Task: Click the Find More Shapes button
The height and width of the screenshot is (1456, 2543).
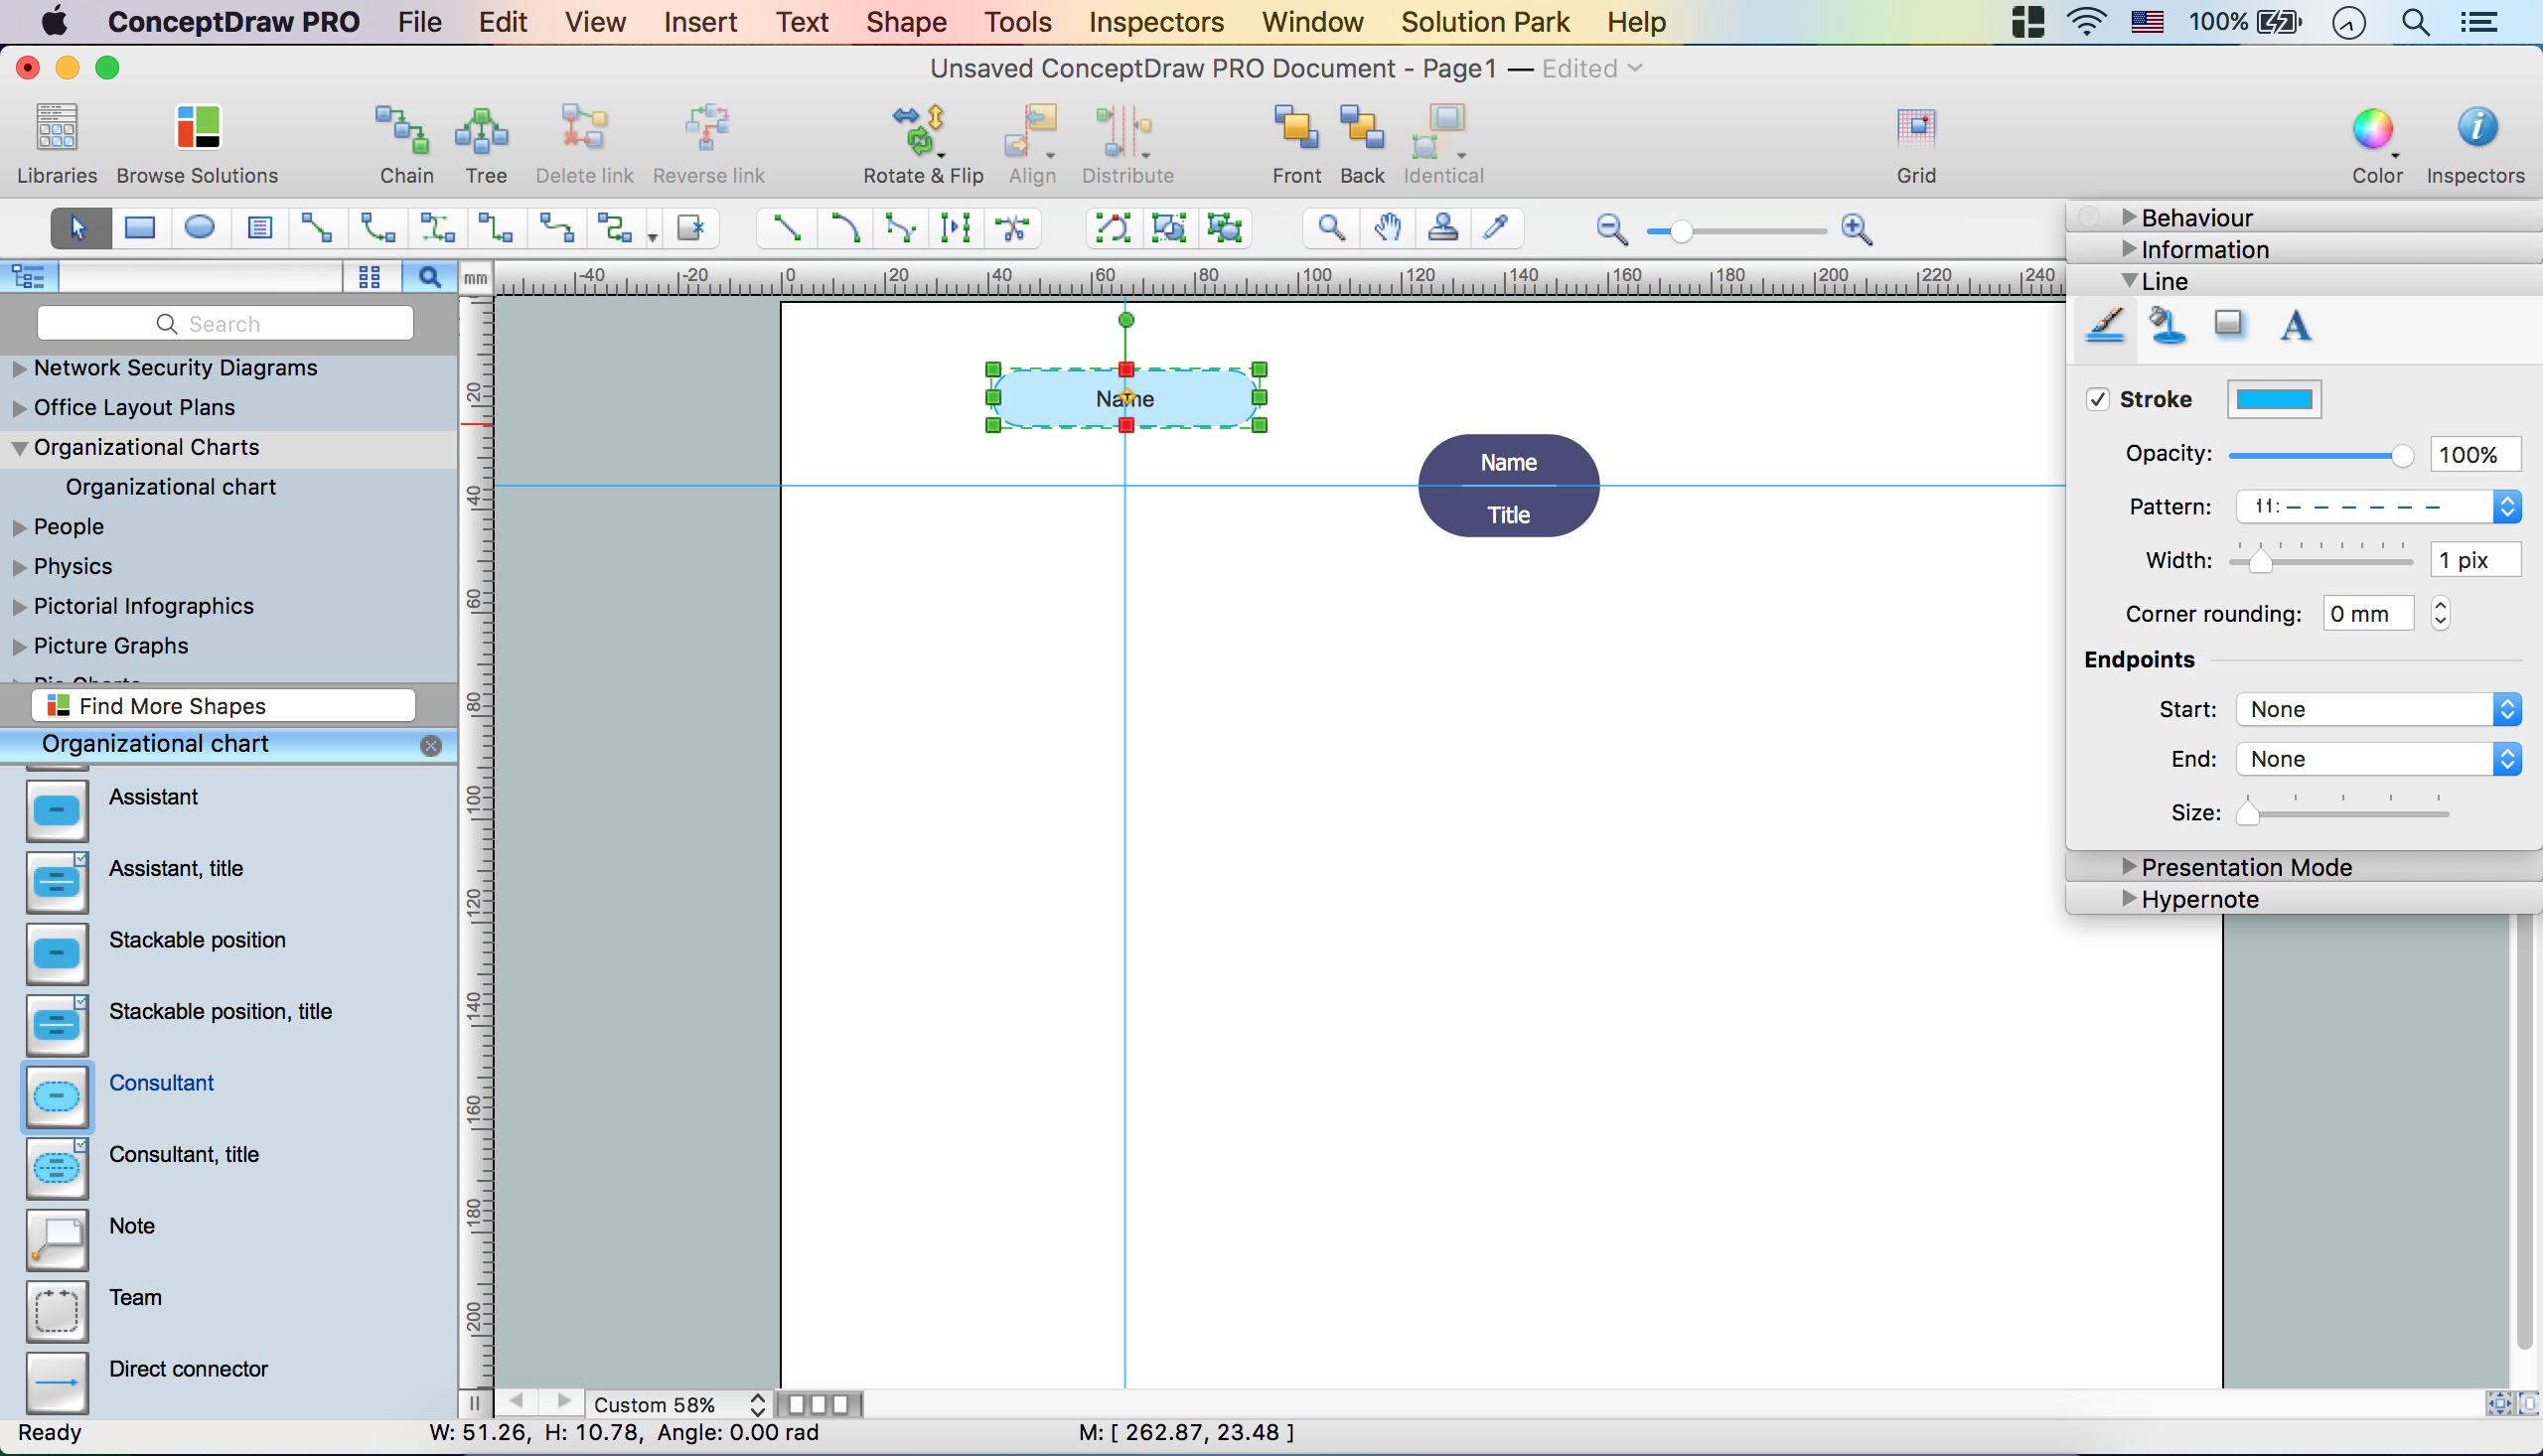Action: point(224,706)
